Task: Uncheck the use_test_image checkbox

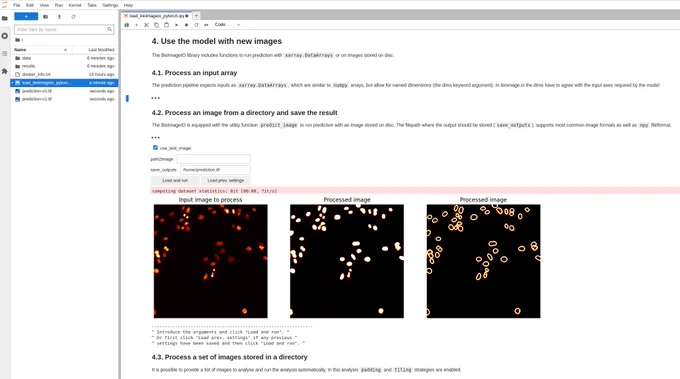Action: tap(155, 147)
